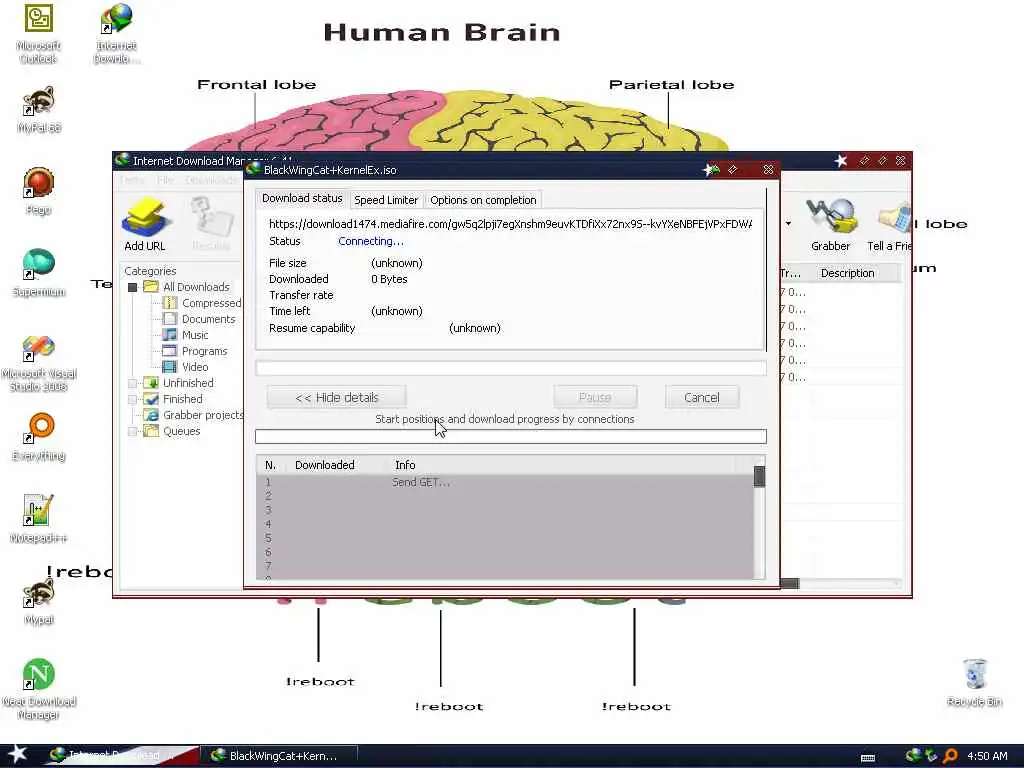Cancel the current download
Screen dimensions: 1024x768
(702, 397)
